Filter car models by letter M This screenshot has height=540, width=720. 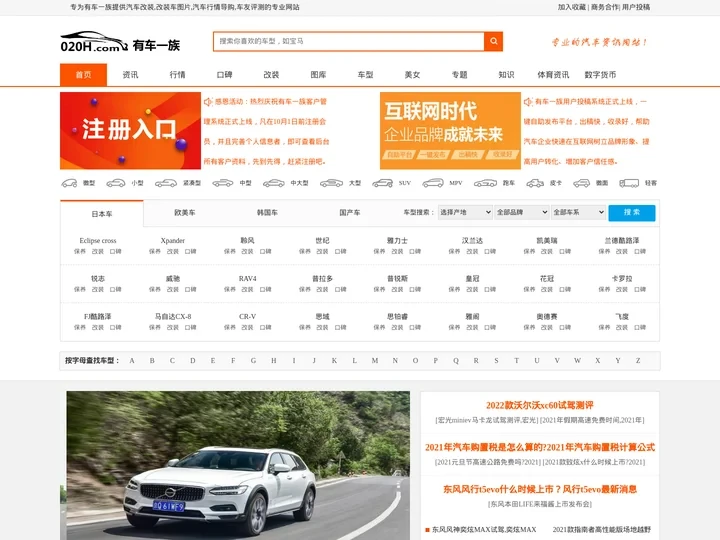(x=375, y=361)
